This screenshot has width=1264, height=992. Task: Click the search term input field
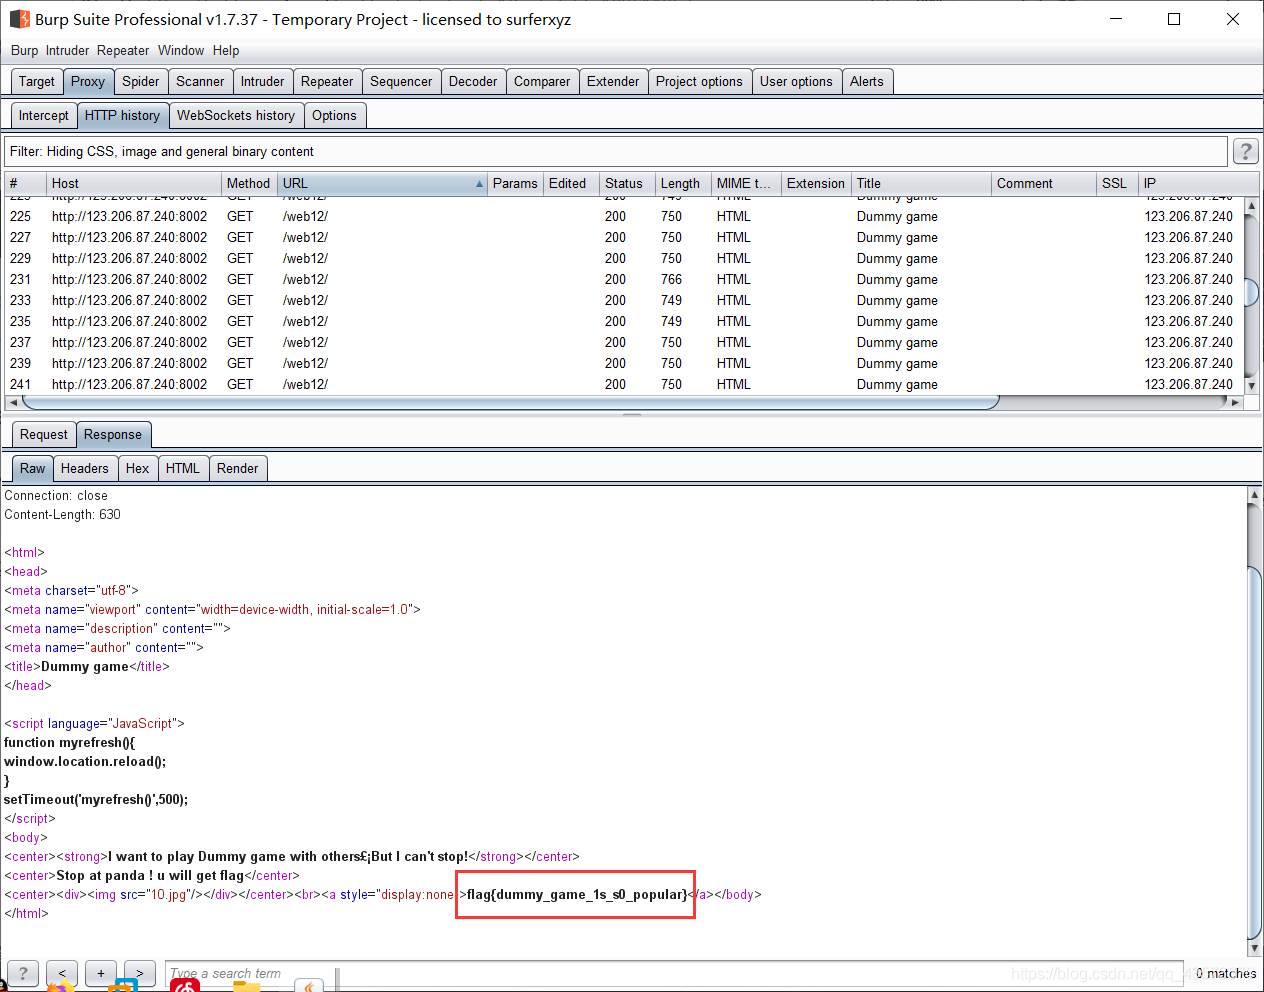(674, 973)
